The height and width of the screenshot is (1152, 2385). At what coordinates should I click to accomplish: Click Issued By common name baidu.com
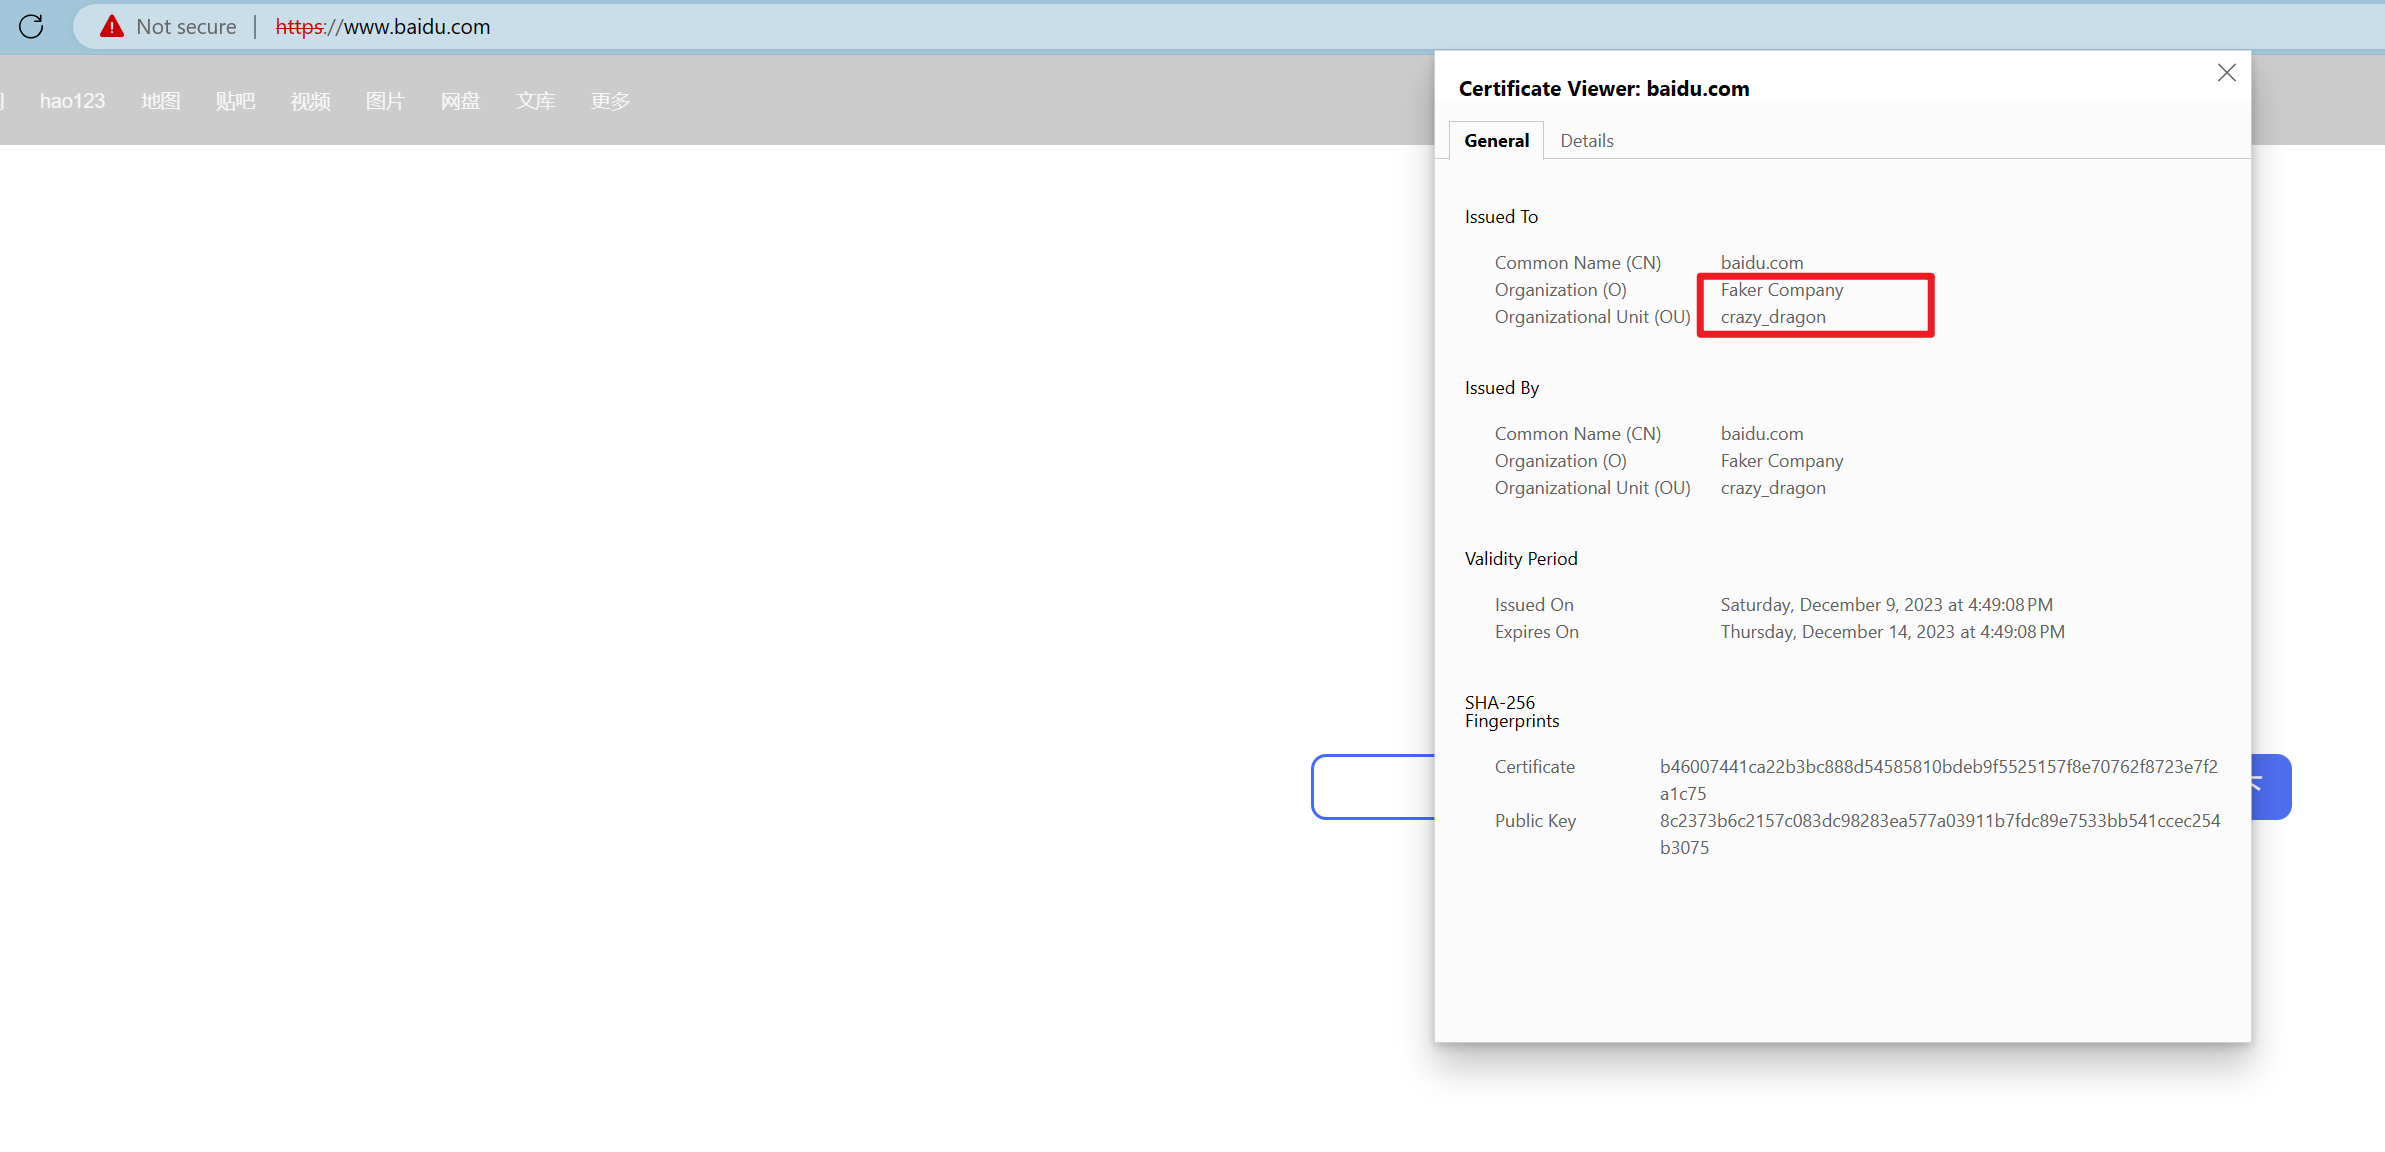pyautogui.click(x=1762, y=434)
